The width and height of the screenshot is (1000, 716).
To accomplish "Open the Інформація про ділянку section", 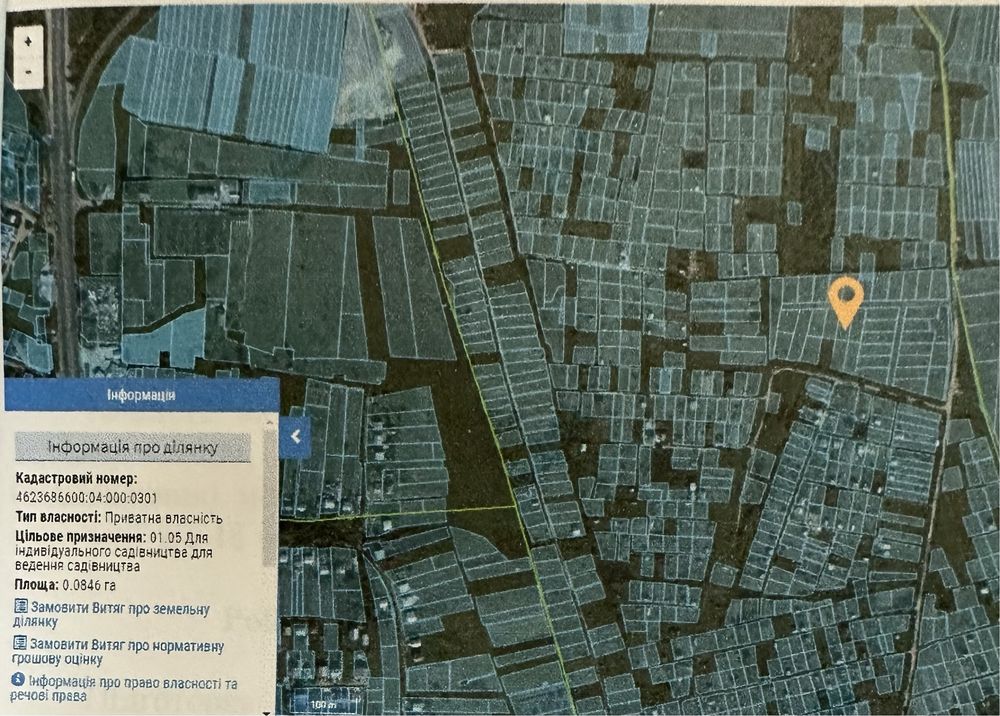I will [133, 447].
